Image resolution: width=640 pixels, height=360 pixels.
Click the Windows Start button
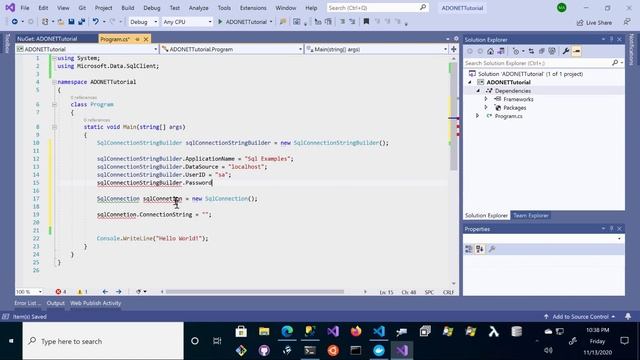11,341
